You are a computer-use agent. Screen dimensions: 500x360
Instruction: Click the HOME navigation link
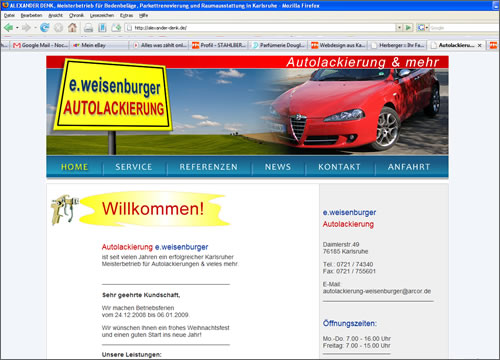point(75,167)
